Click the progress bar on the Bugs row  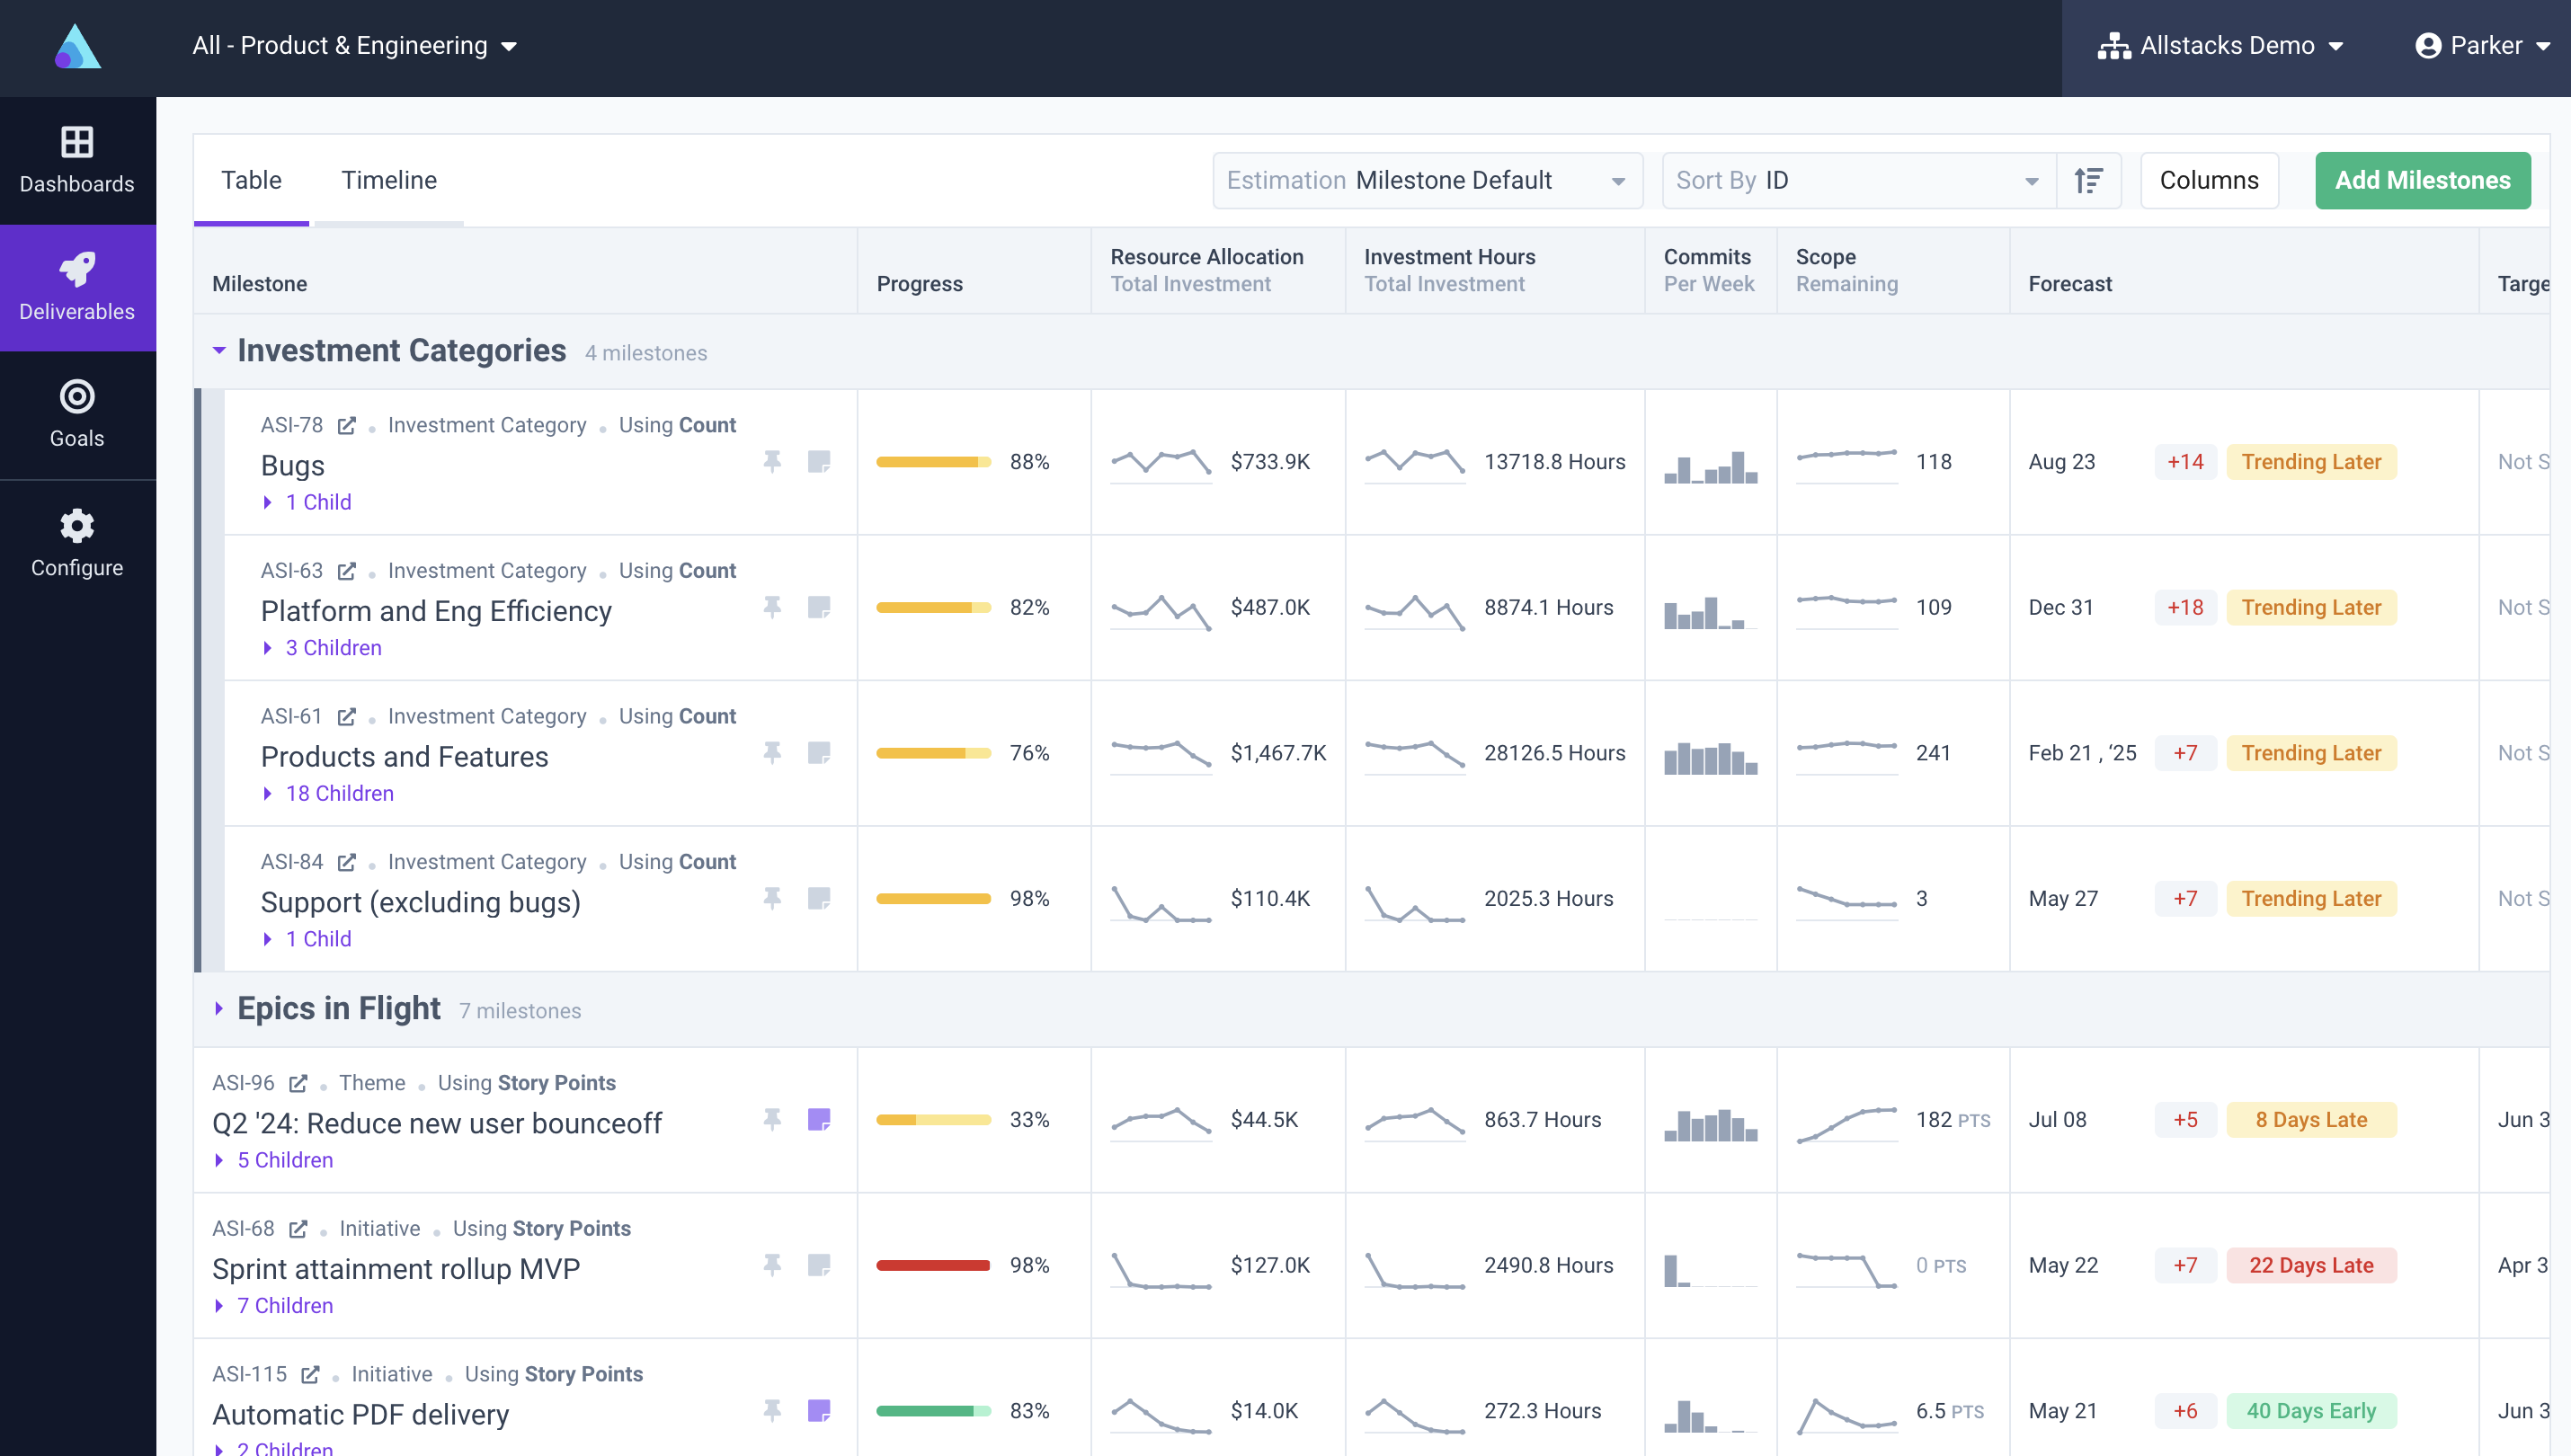tap(932, 462)
